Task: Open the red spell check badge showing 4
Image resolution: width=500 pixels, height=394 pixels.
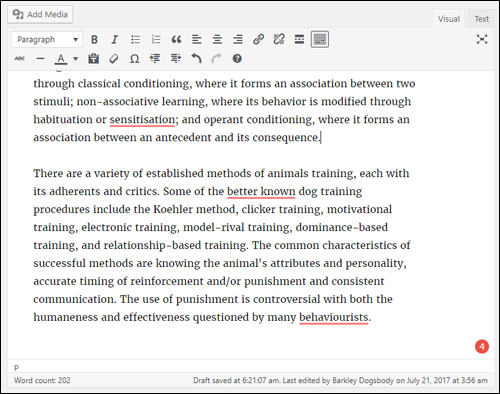Action: point(482,347)
